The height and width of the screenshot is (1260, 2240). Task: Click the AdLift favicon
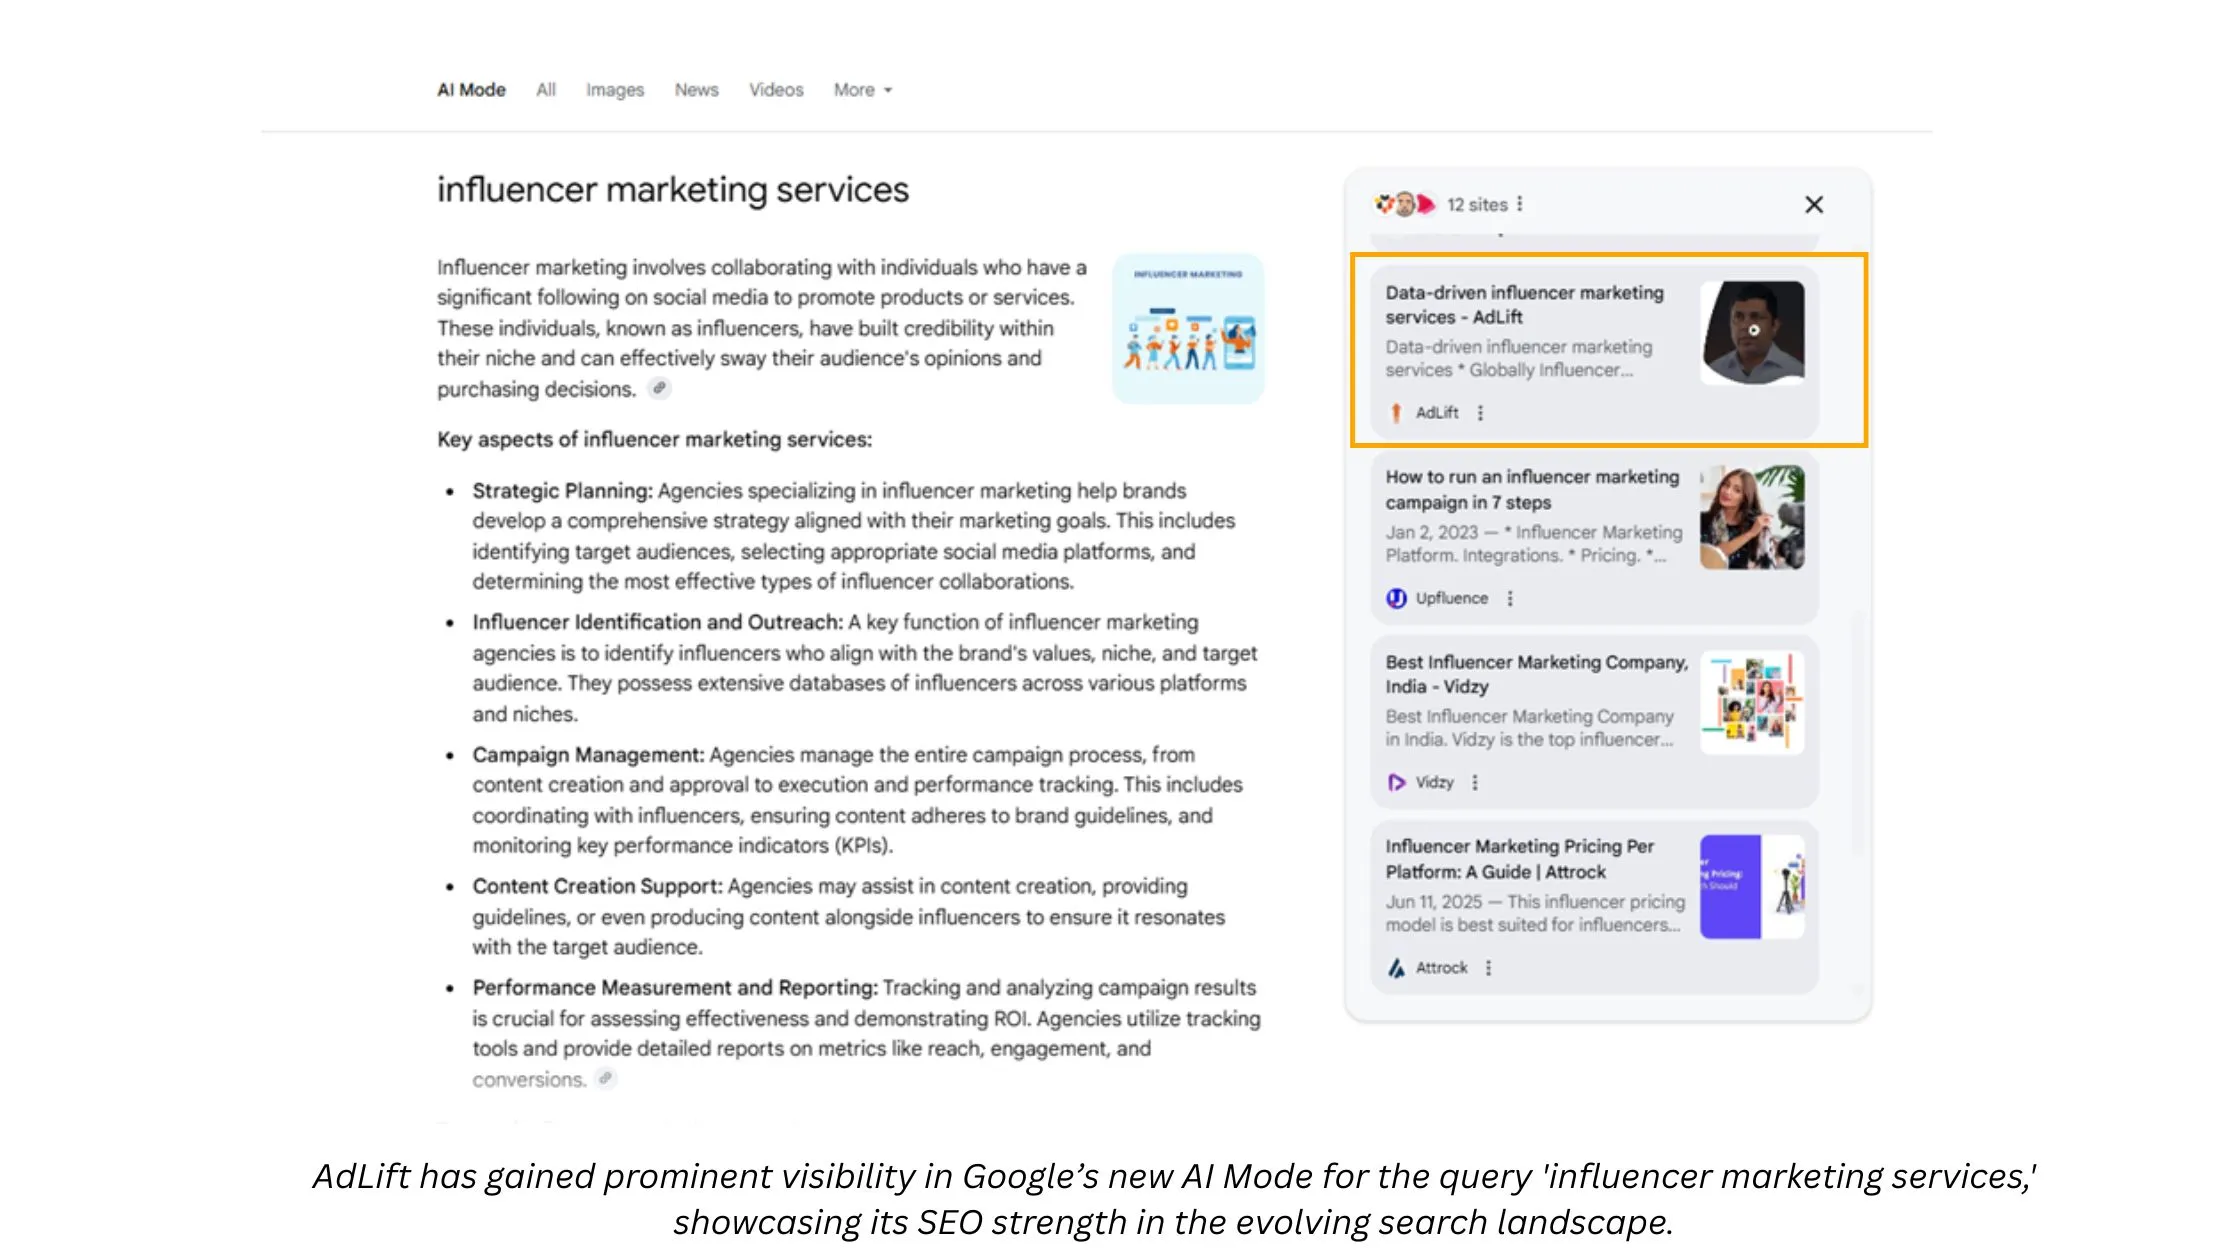1396,413
